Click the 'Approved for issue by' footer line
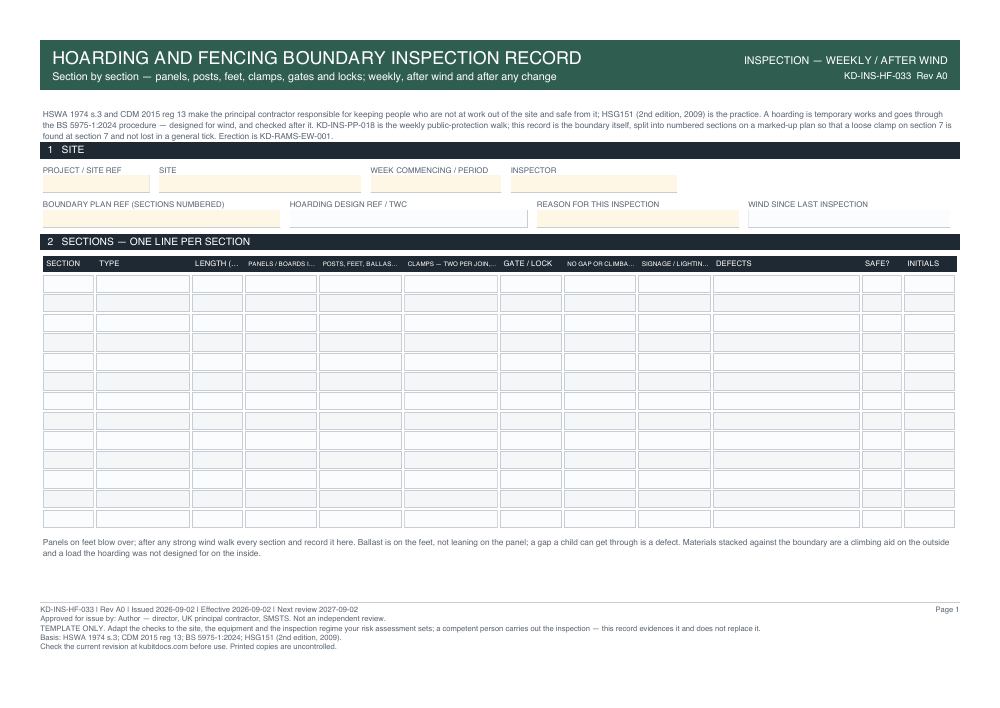Image resolution: width=1000 pixels, height=708 pixels. [x=213, y=619]
